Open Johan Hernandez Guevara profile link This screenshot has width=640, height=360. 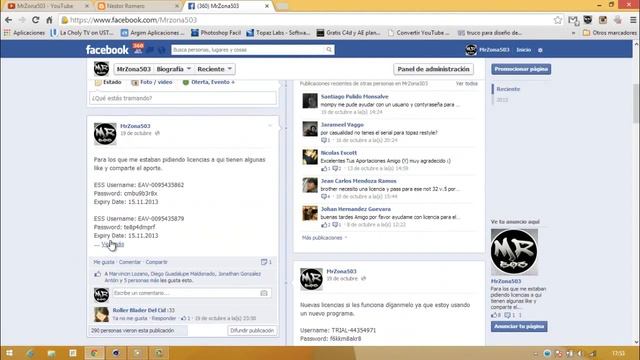click(x=356, y=209)
